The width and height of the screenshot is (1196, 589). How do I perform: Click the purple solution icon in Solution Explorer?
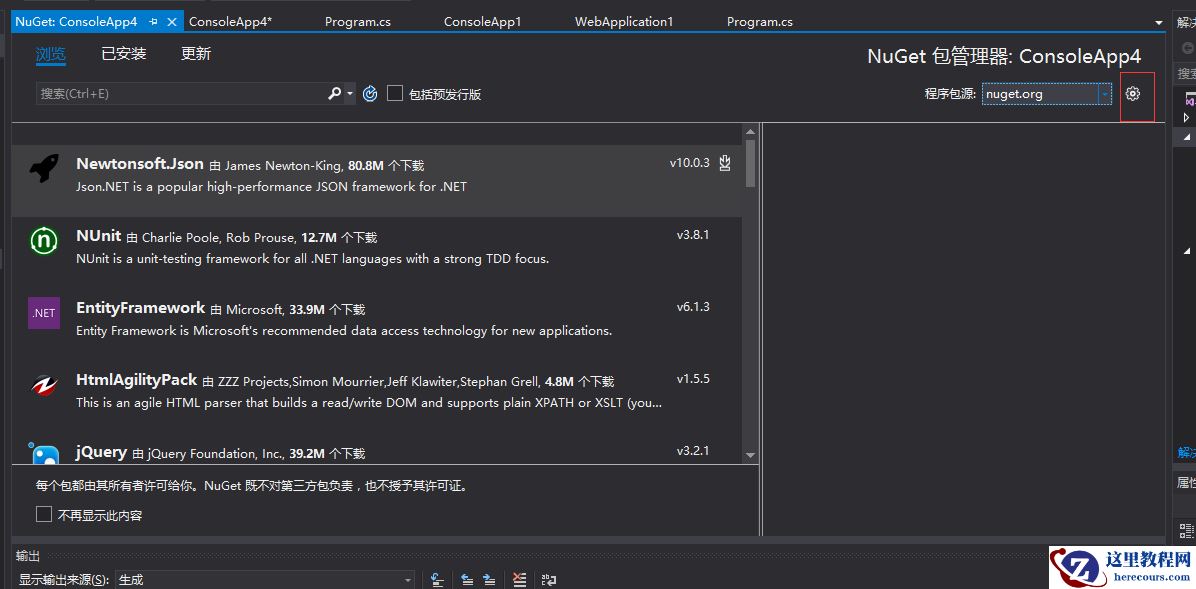coord(1189,100)
